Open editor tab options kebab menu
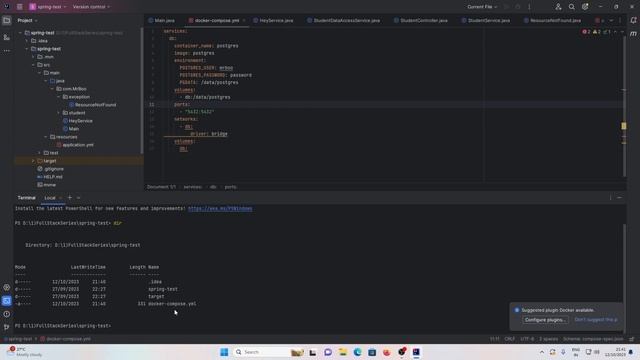Image resolution: width=640 pixels, height=360 pixels. (620, 20)
